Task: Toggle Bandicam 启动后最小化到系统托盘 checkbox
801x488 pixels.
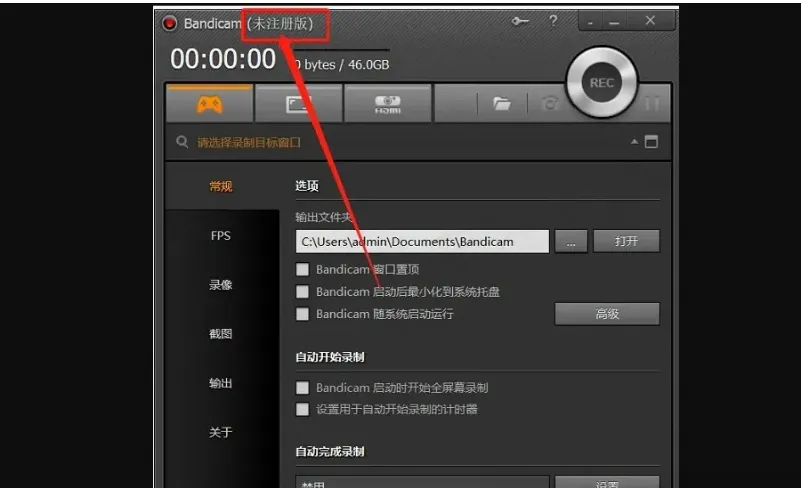Action: tap(302, 292)
